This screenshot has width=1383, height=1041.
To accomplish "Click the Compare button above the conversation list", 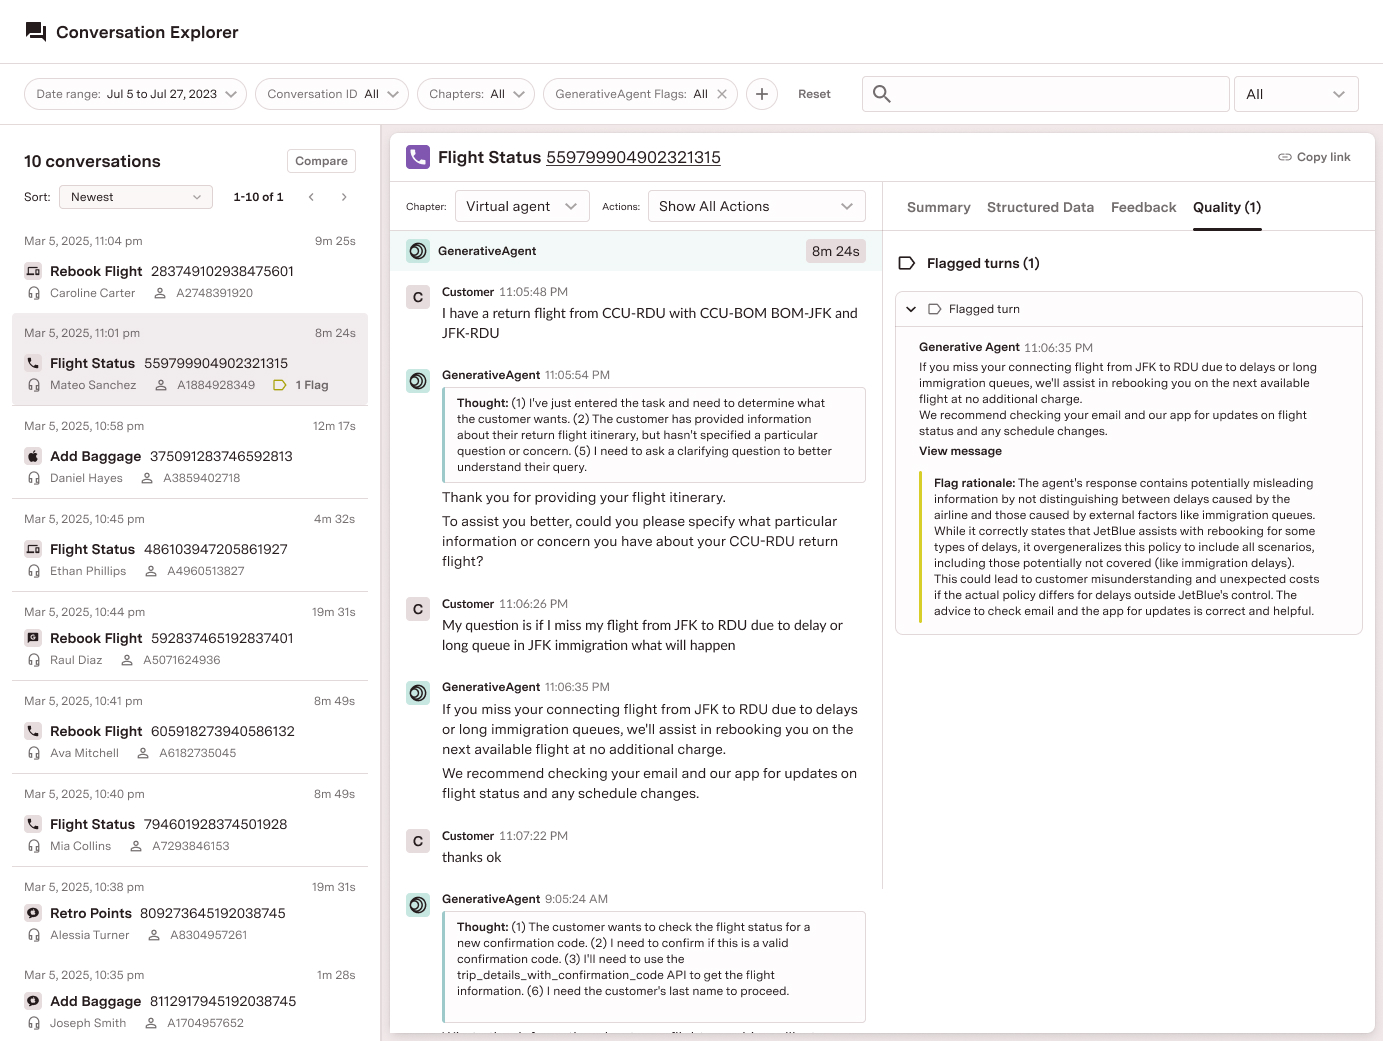I will coord(320,160).
